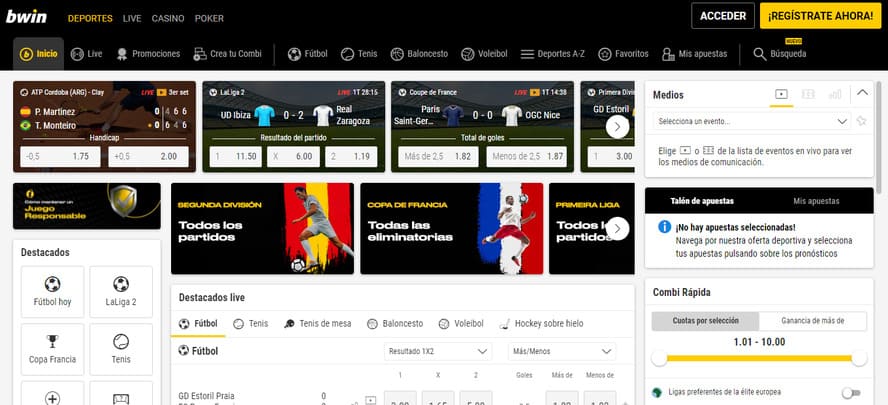Click the favorite star in Medios panel

[861, 121]
